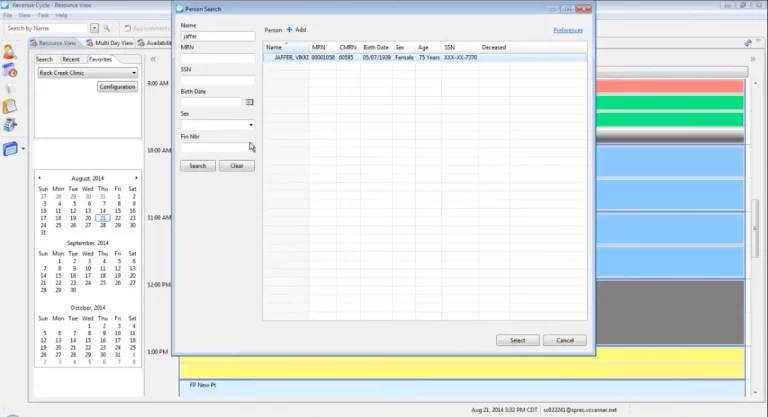Click the Search button in Person Search
Viewport: 768px width, 417px height.
(198, 166)
